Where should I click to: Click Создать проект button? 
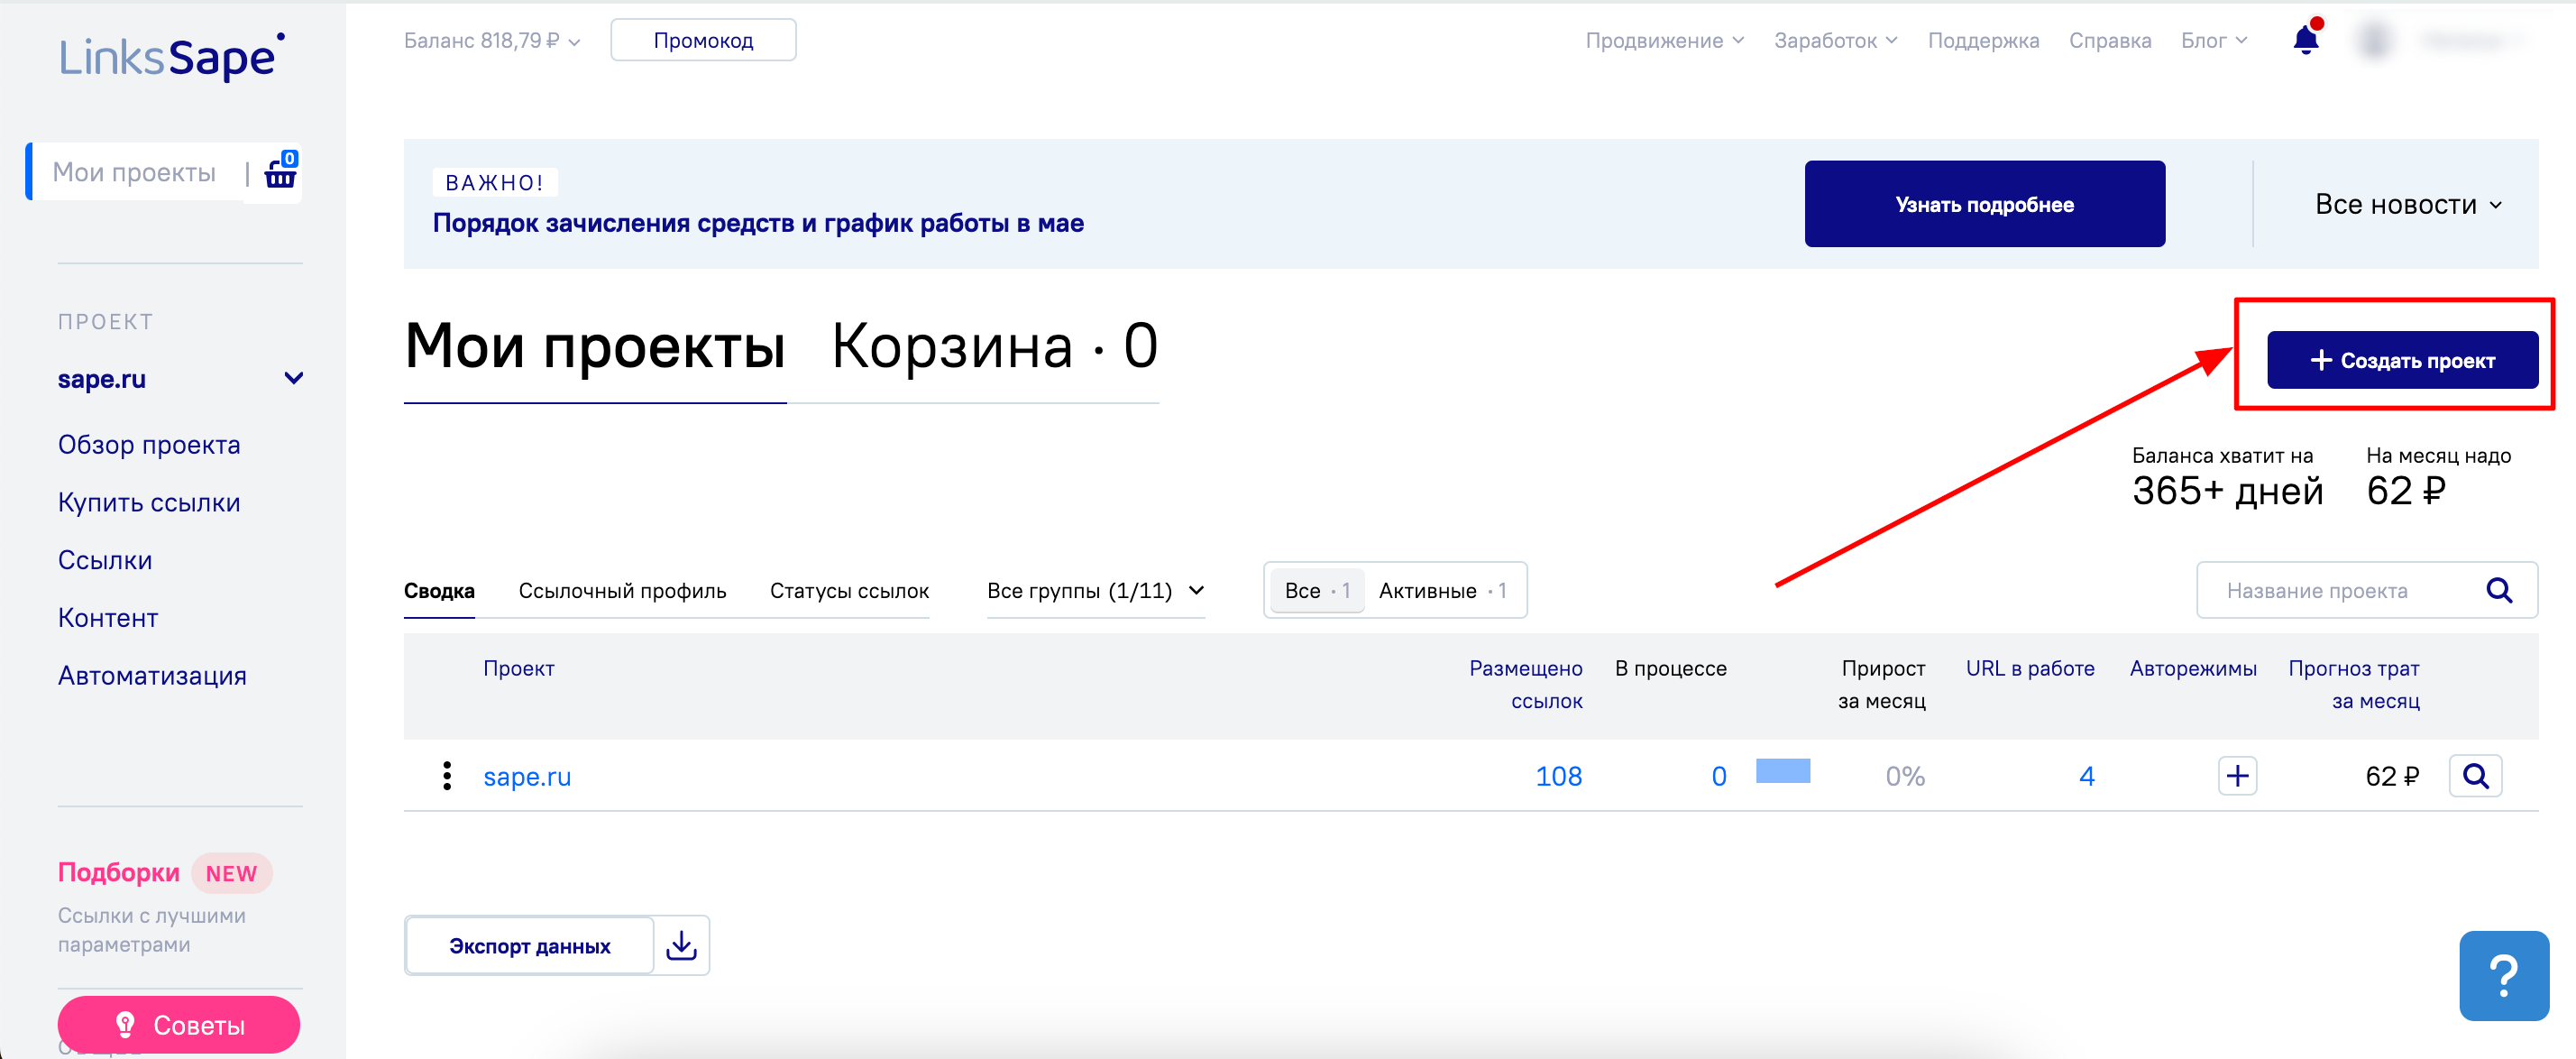pyautogui.click(x=2401, y=360)
